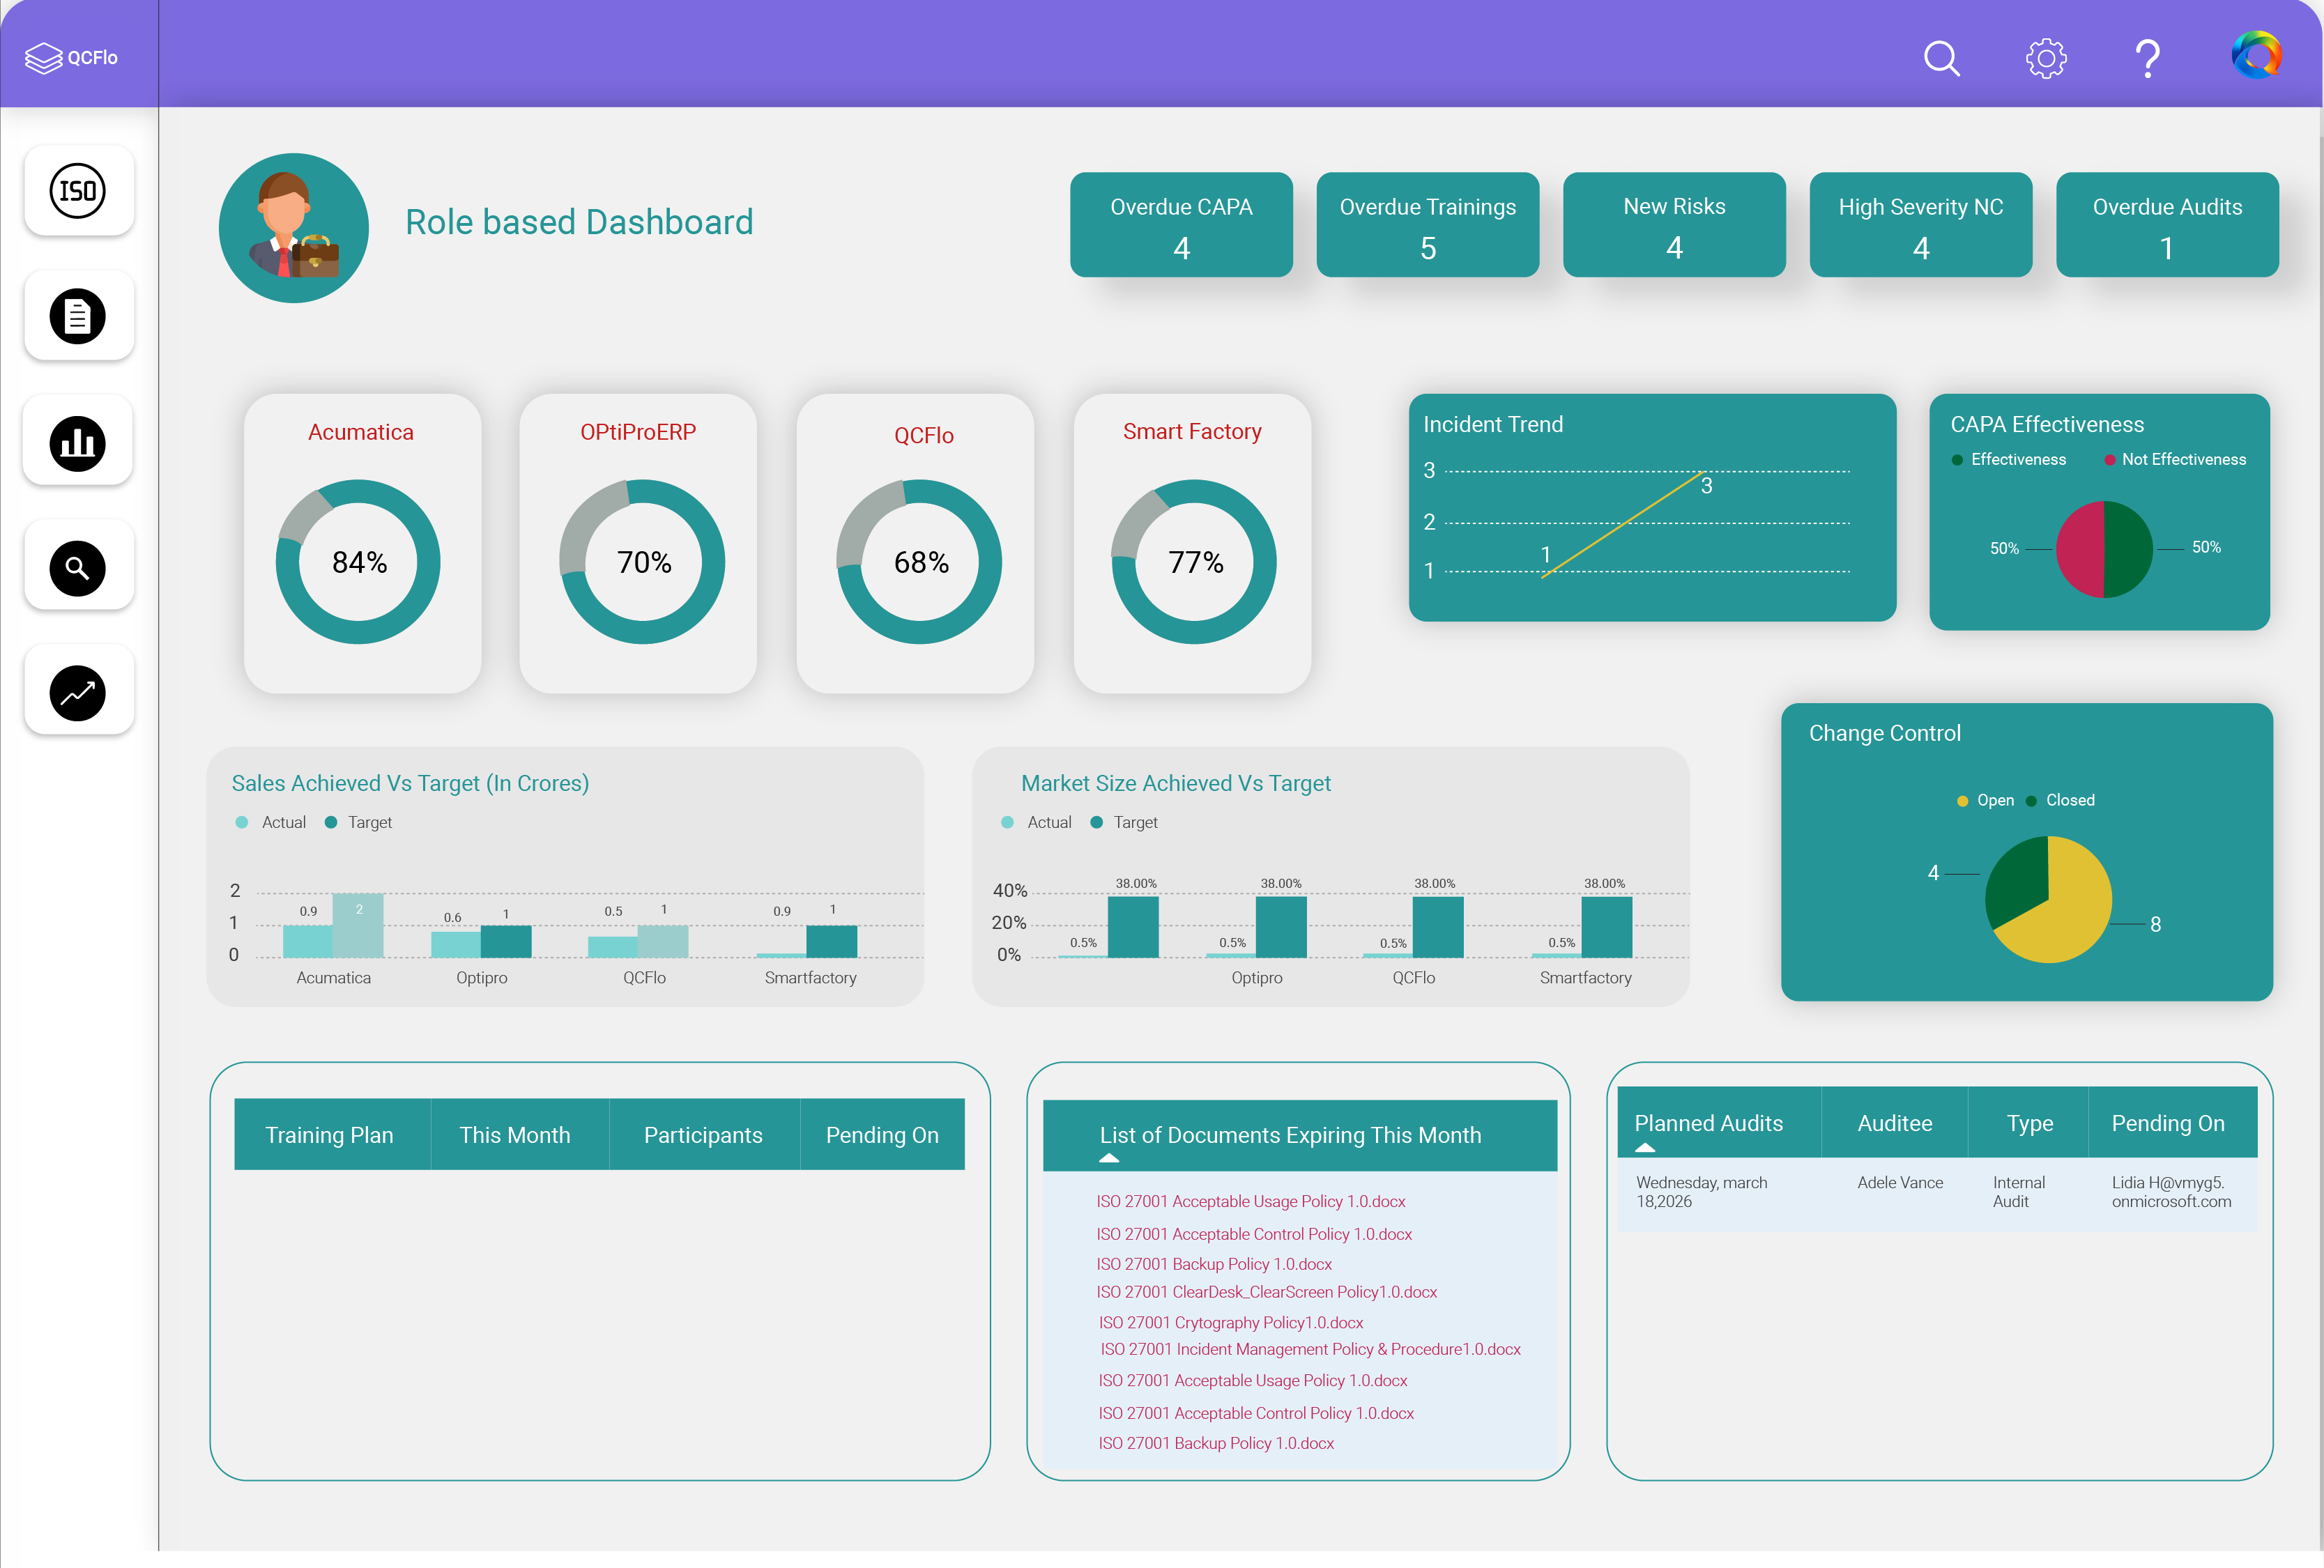Click the Type column header

coord(2029,1123)
